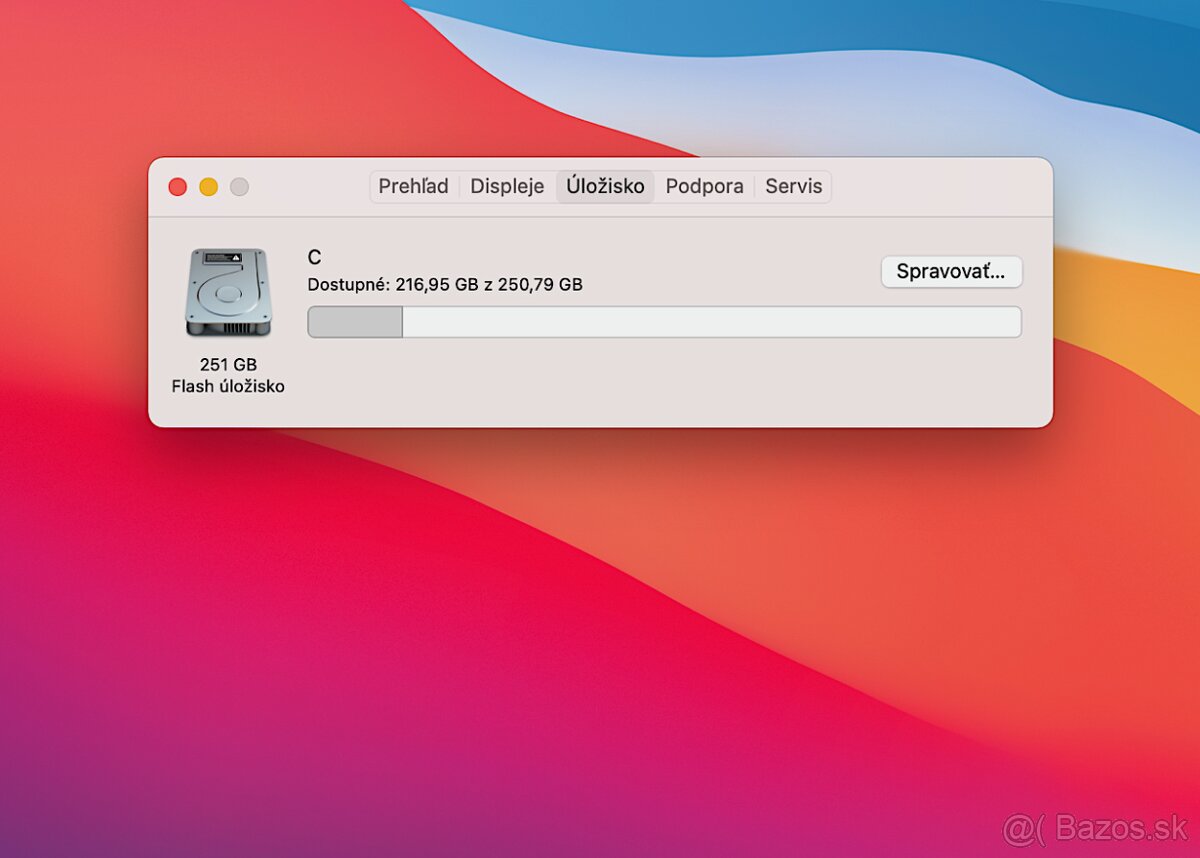Click the blue wallpaper area above the window
Image resolution: width=1200 pixels, height=858 pixels.
tap(800, 60)
